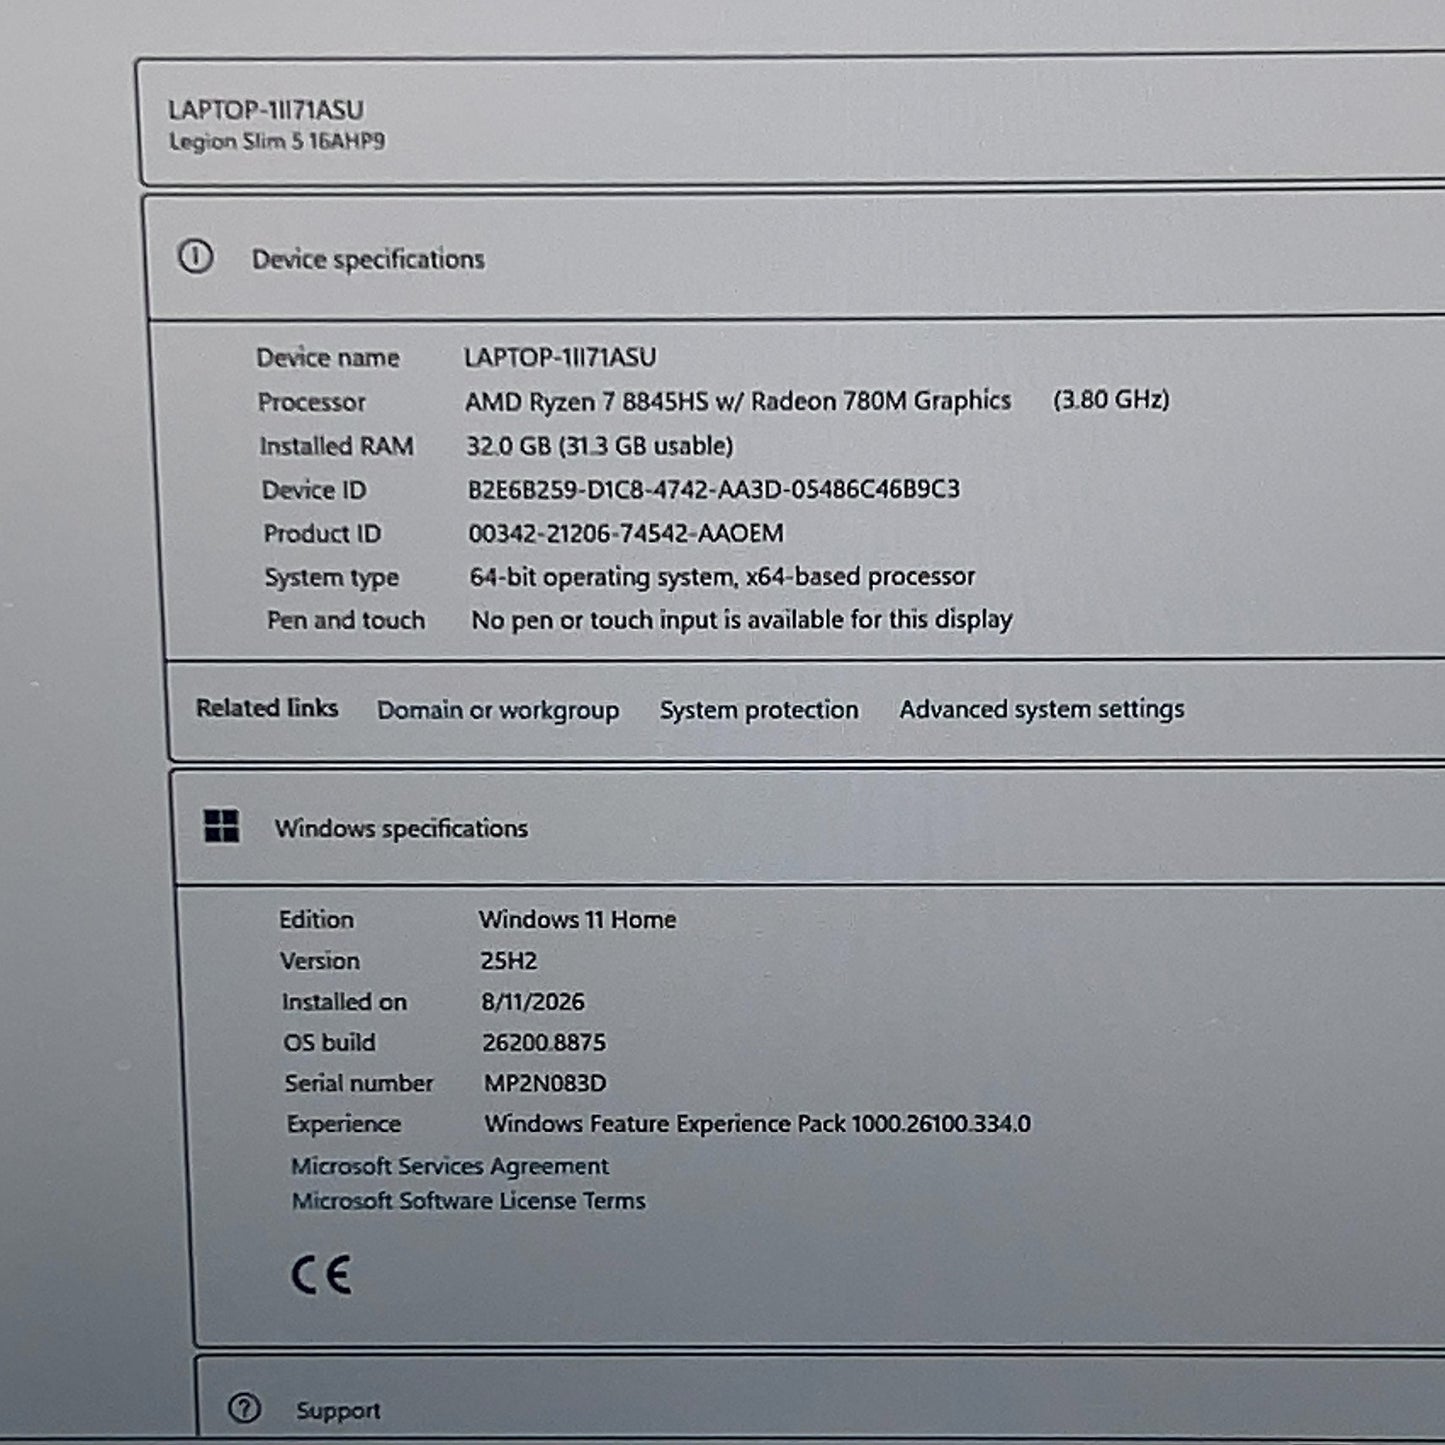The height and width of the screenshot is (1445, 1445).
Task: Click the OS build label
Action: [x=329, y=1043]
